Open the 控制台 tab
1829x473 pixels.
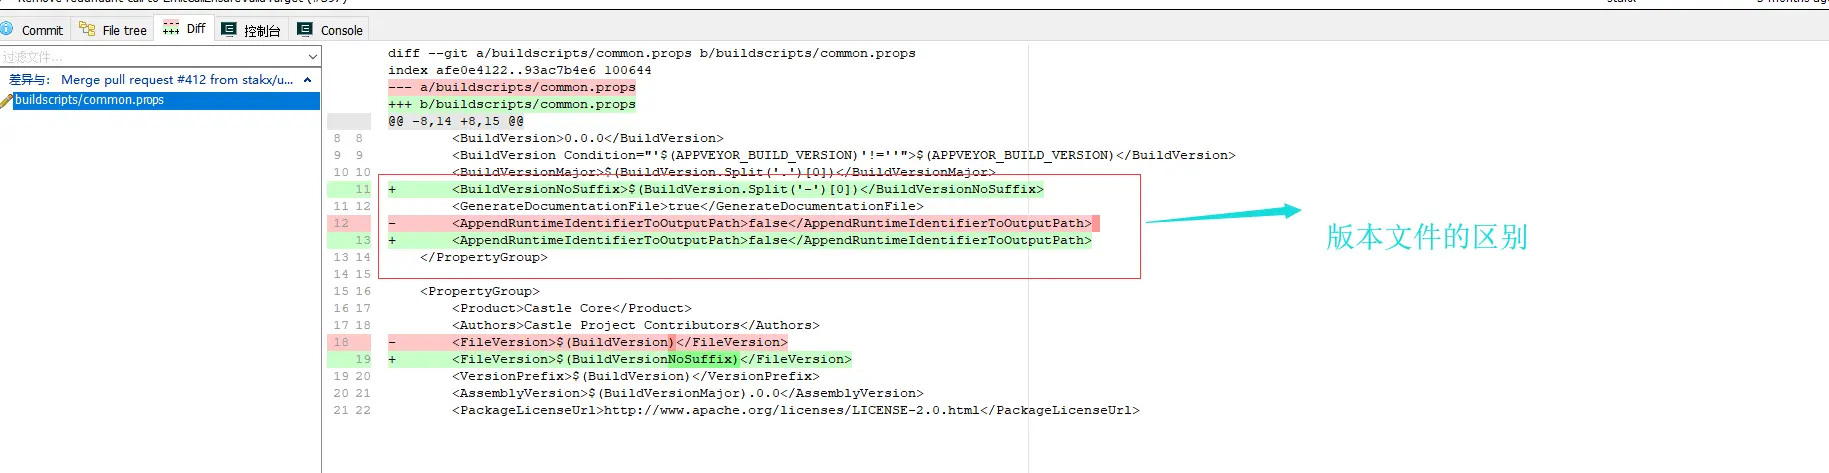(251, 30)
